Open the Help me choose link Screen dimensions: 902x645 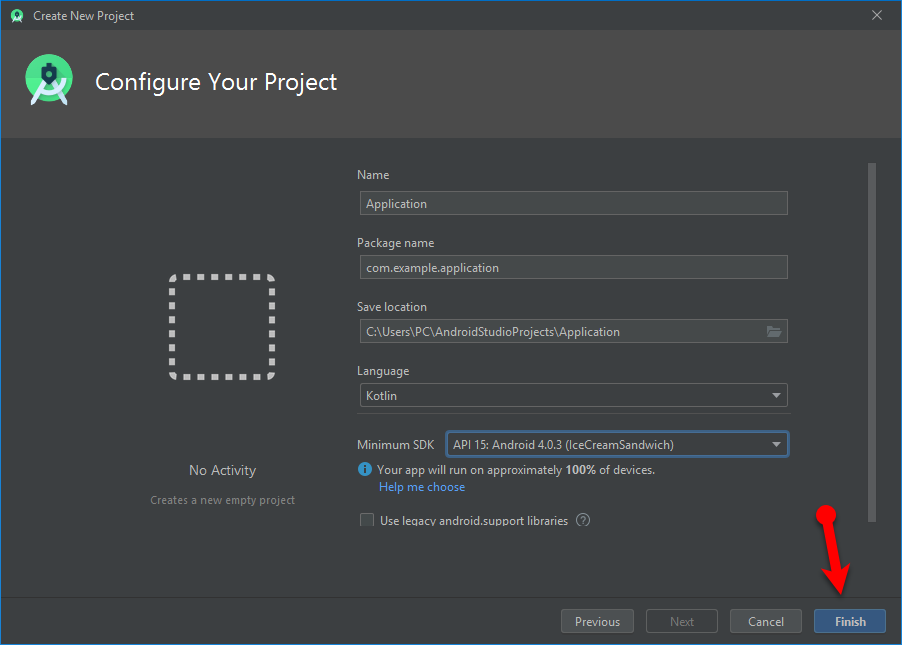[421, 487]
